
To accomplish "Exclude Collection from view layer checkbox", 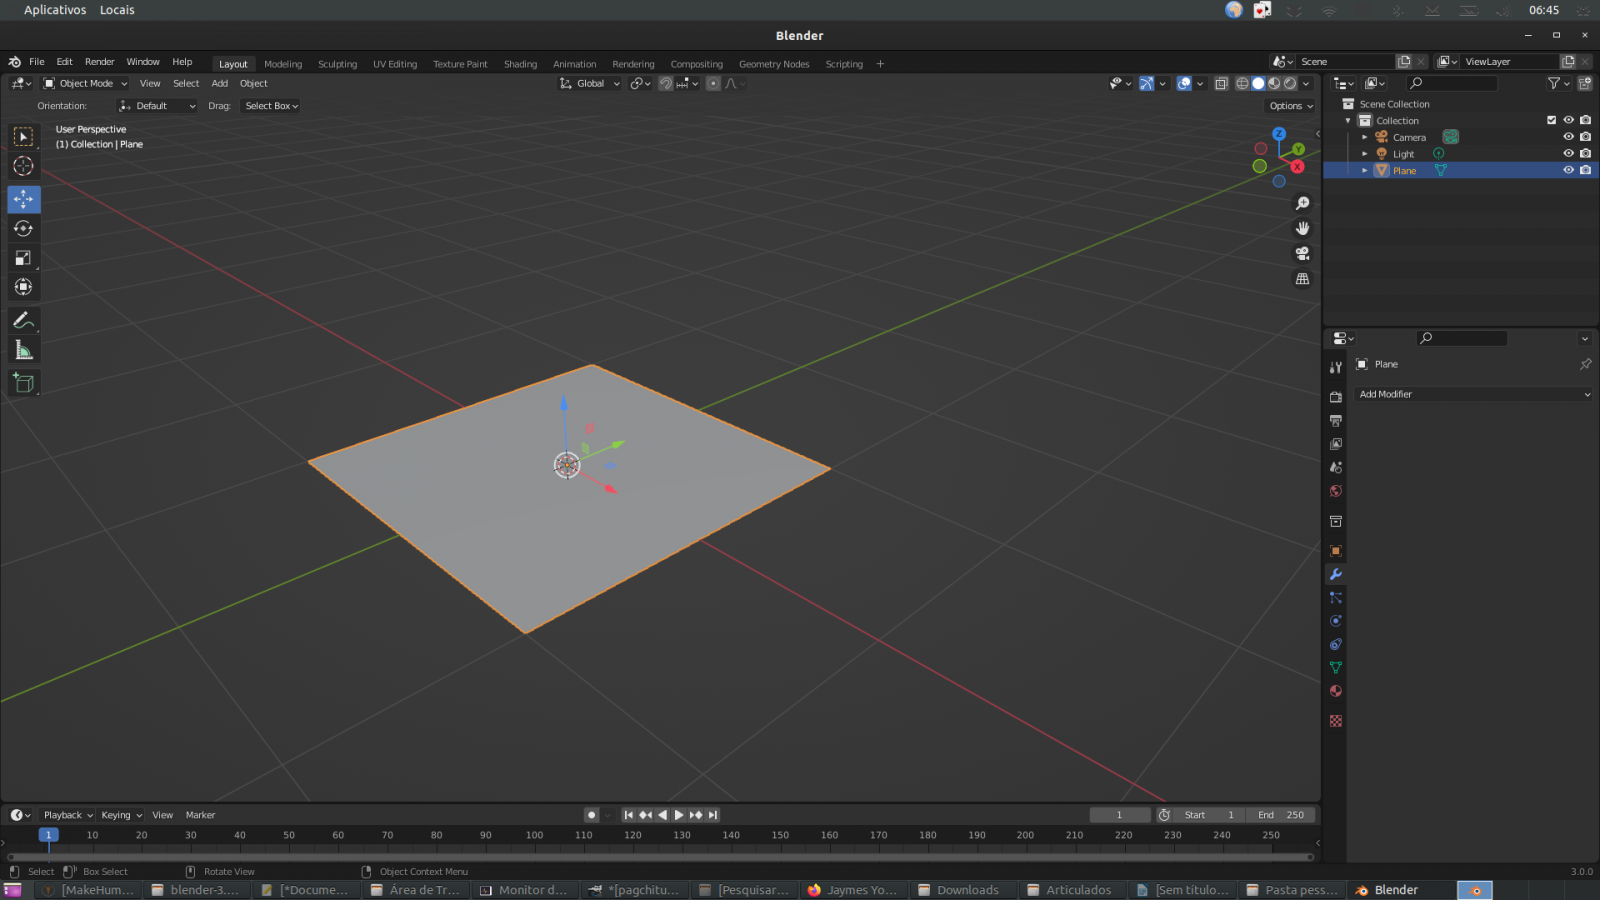I will point(1552,120).
